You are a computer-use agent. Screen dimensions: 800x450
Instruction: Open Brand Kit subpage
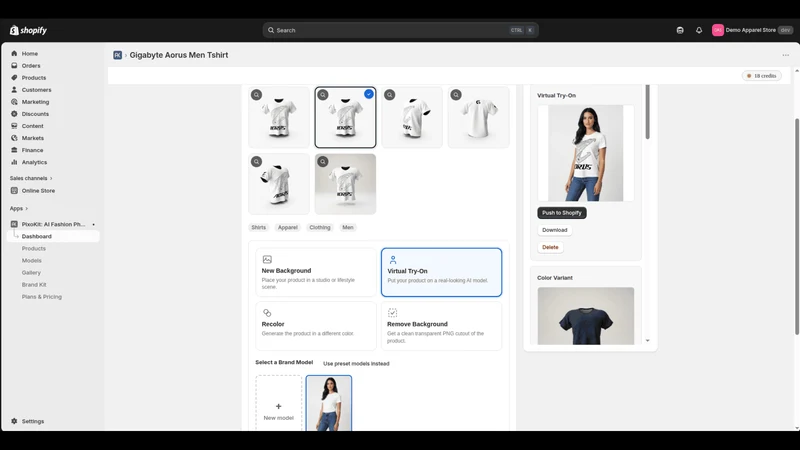[34, 285]
